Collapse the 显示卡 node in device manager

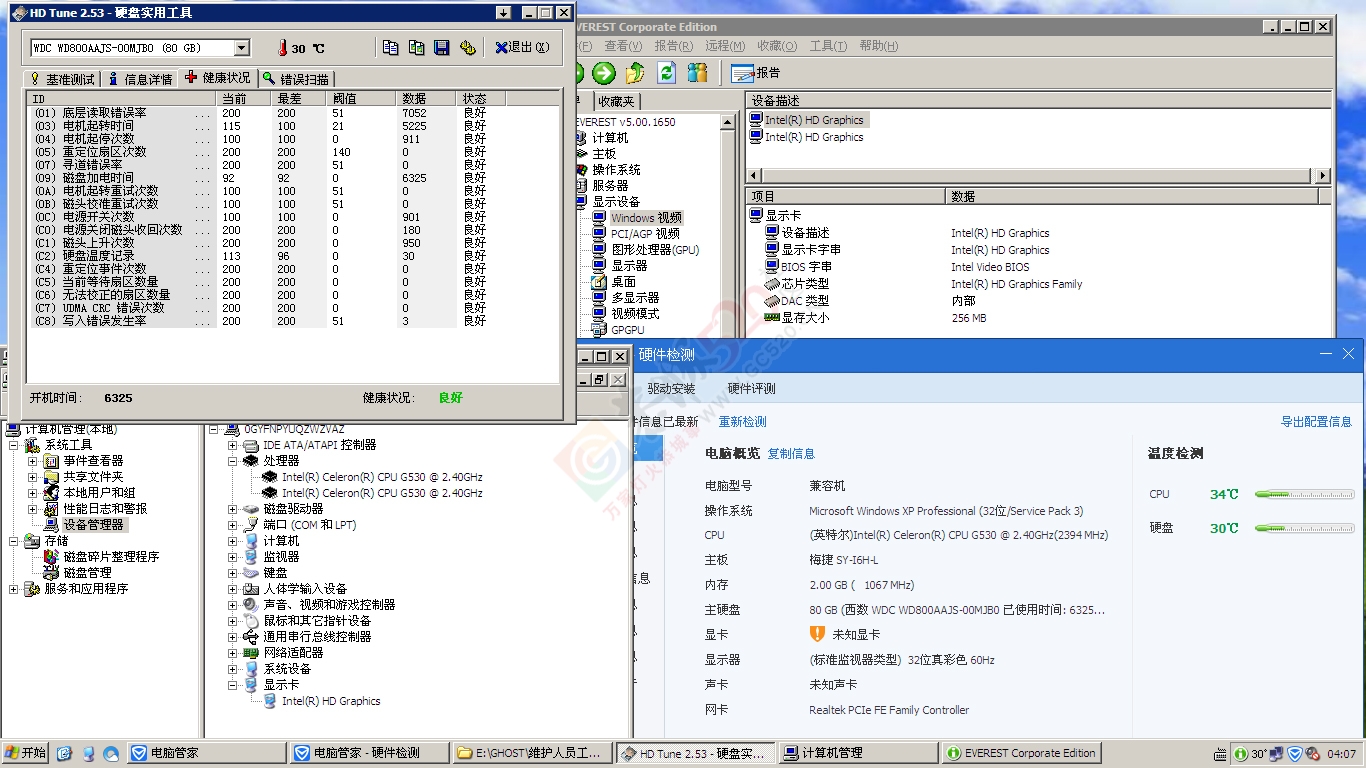(x=233, y=685)
